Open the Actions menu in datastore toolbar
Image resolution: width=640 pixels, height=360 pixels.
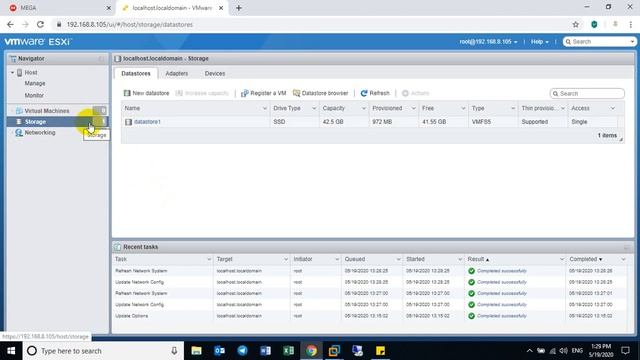coord(416,93)
